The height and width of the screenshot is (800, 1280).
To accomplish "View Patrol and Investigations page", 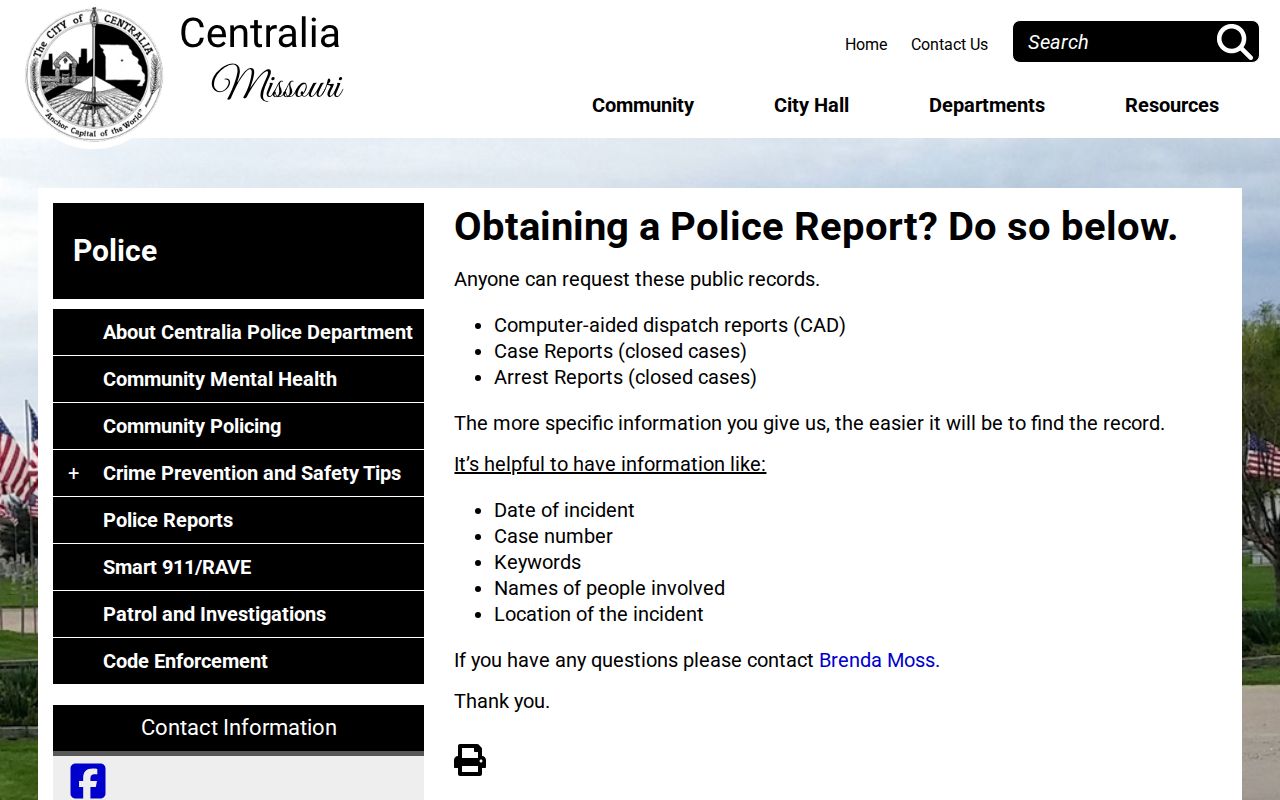I will click(x=238, y=614).
